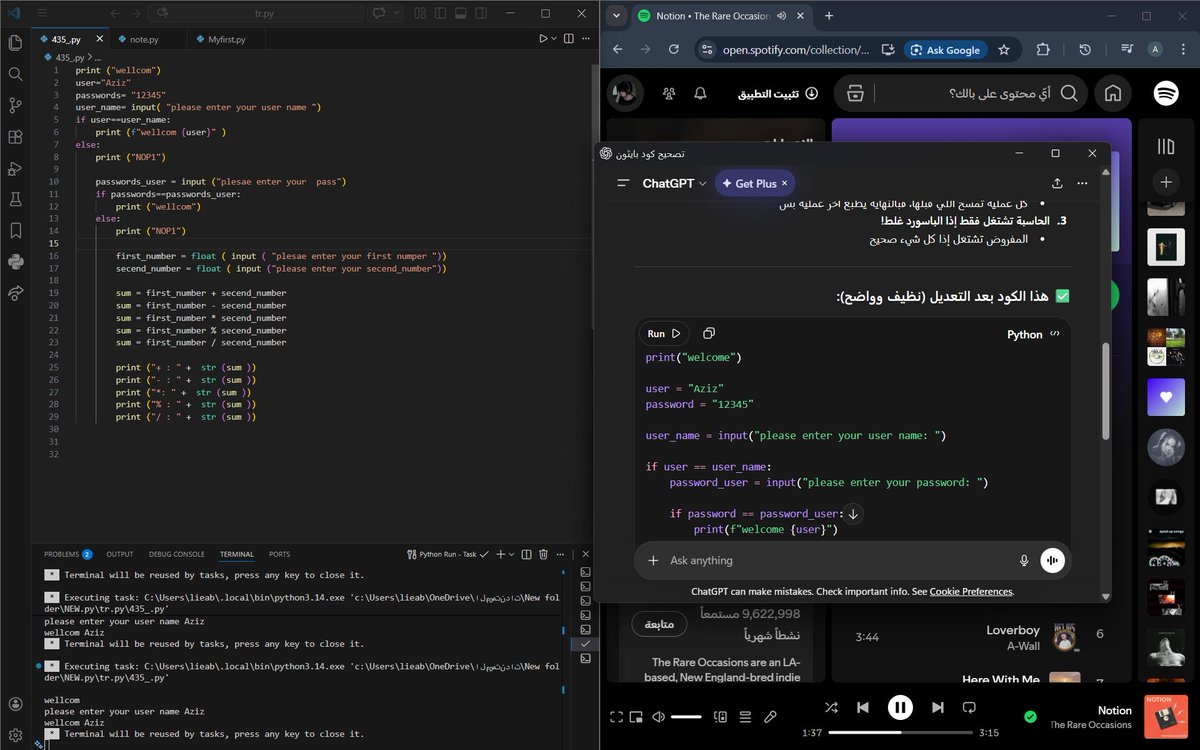Click the ChatGPT conversation scrollbar
This screenshot has height=750, width=1200.
coord(1105,391)
